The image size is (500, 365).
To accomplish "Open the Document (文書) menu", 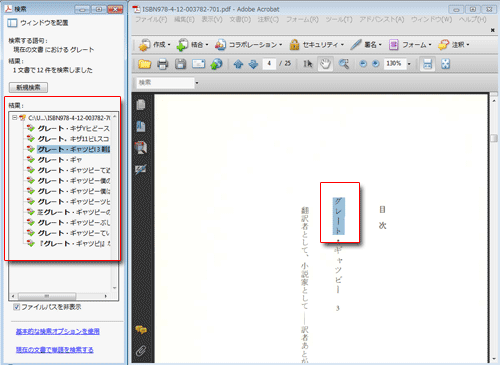I will pyautogui.click(x=240, y=19).
